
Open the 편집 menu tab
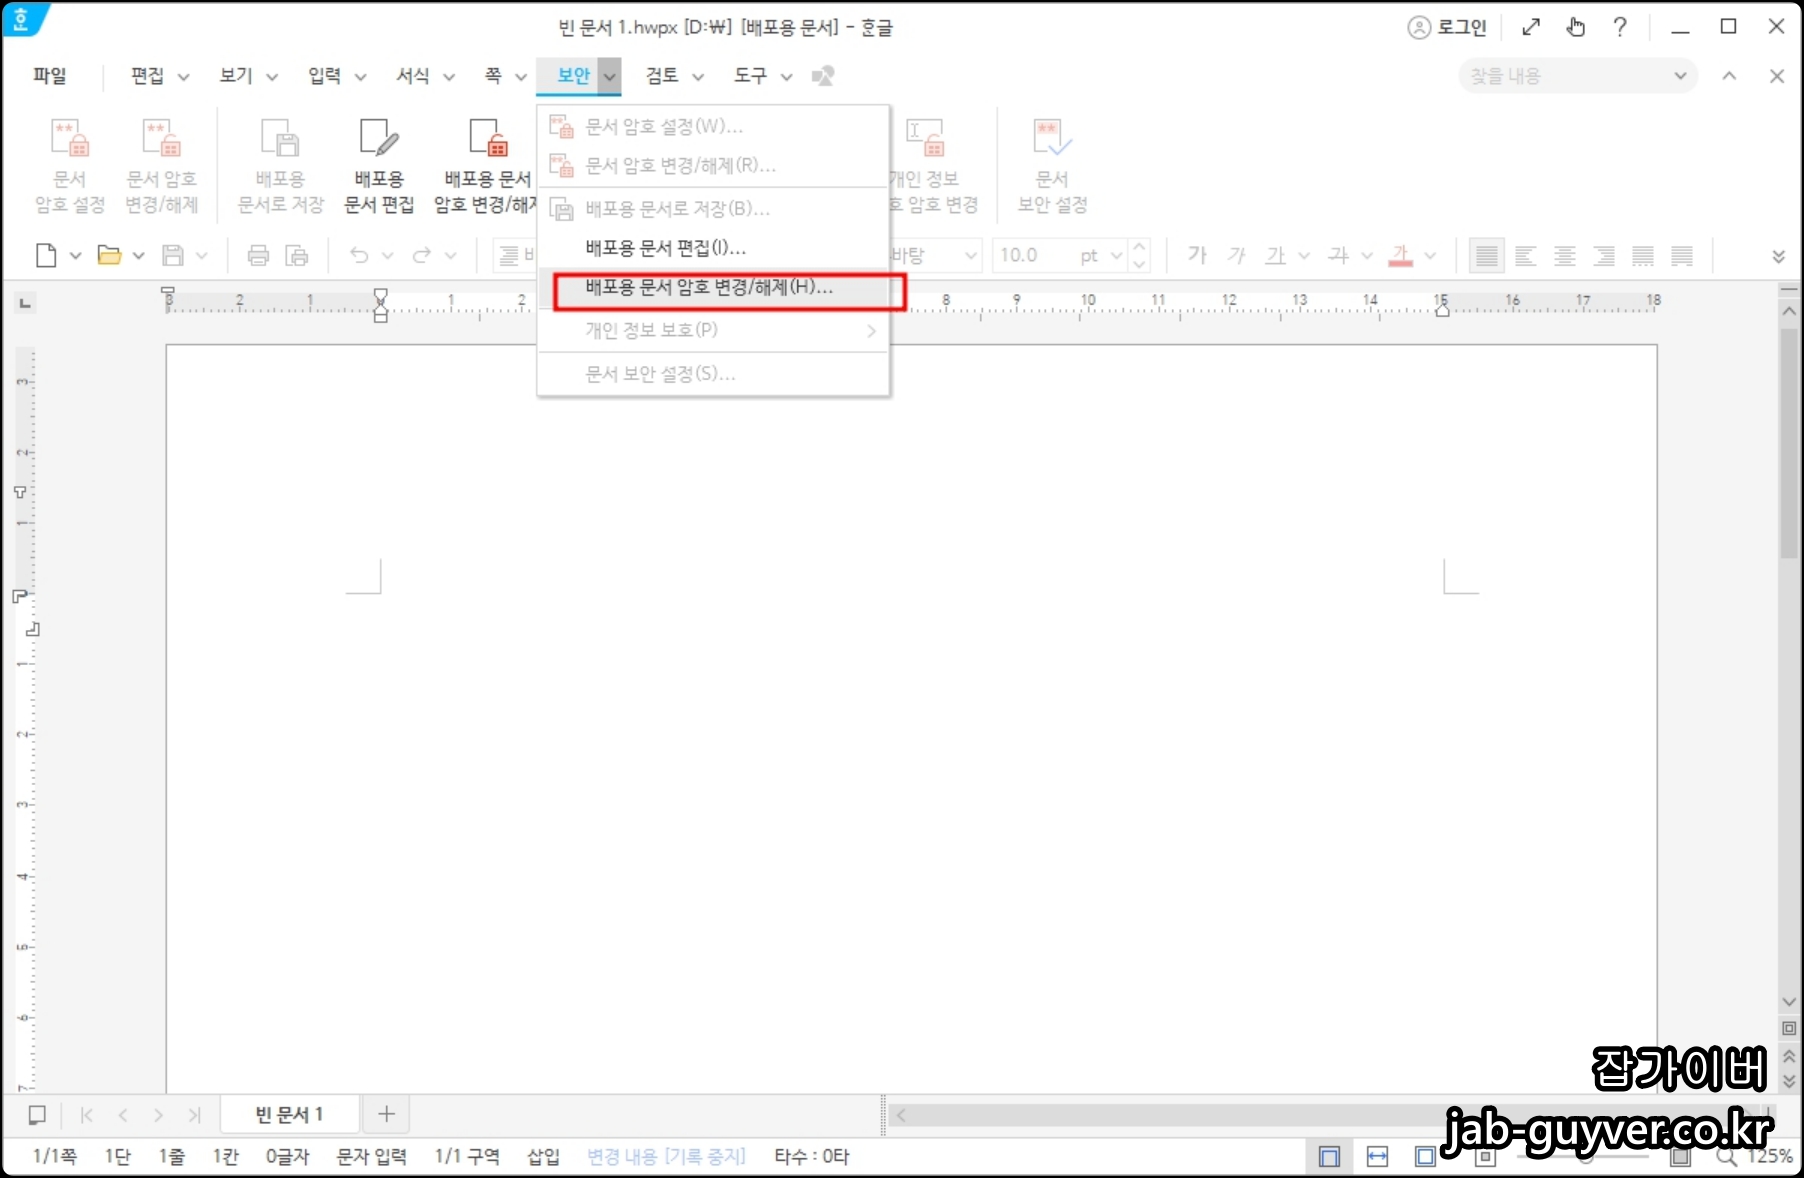147,76
